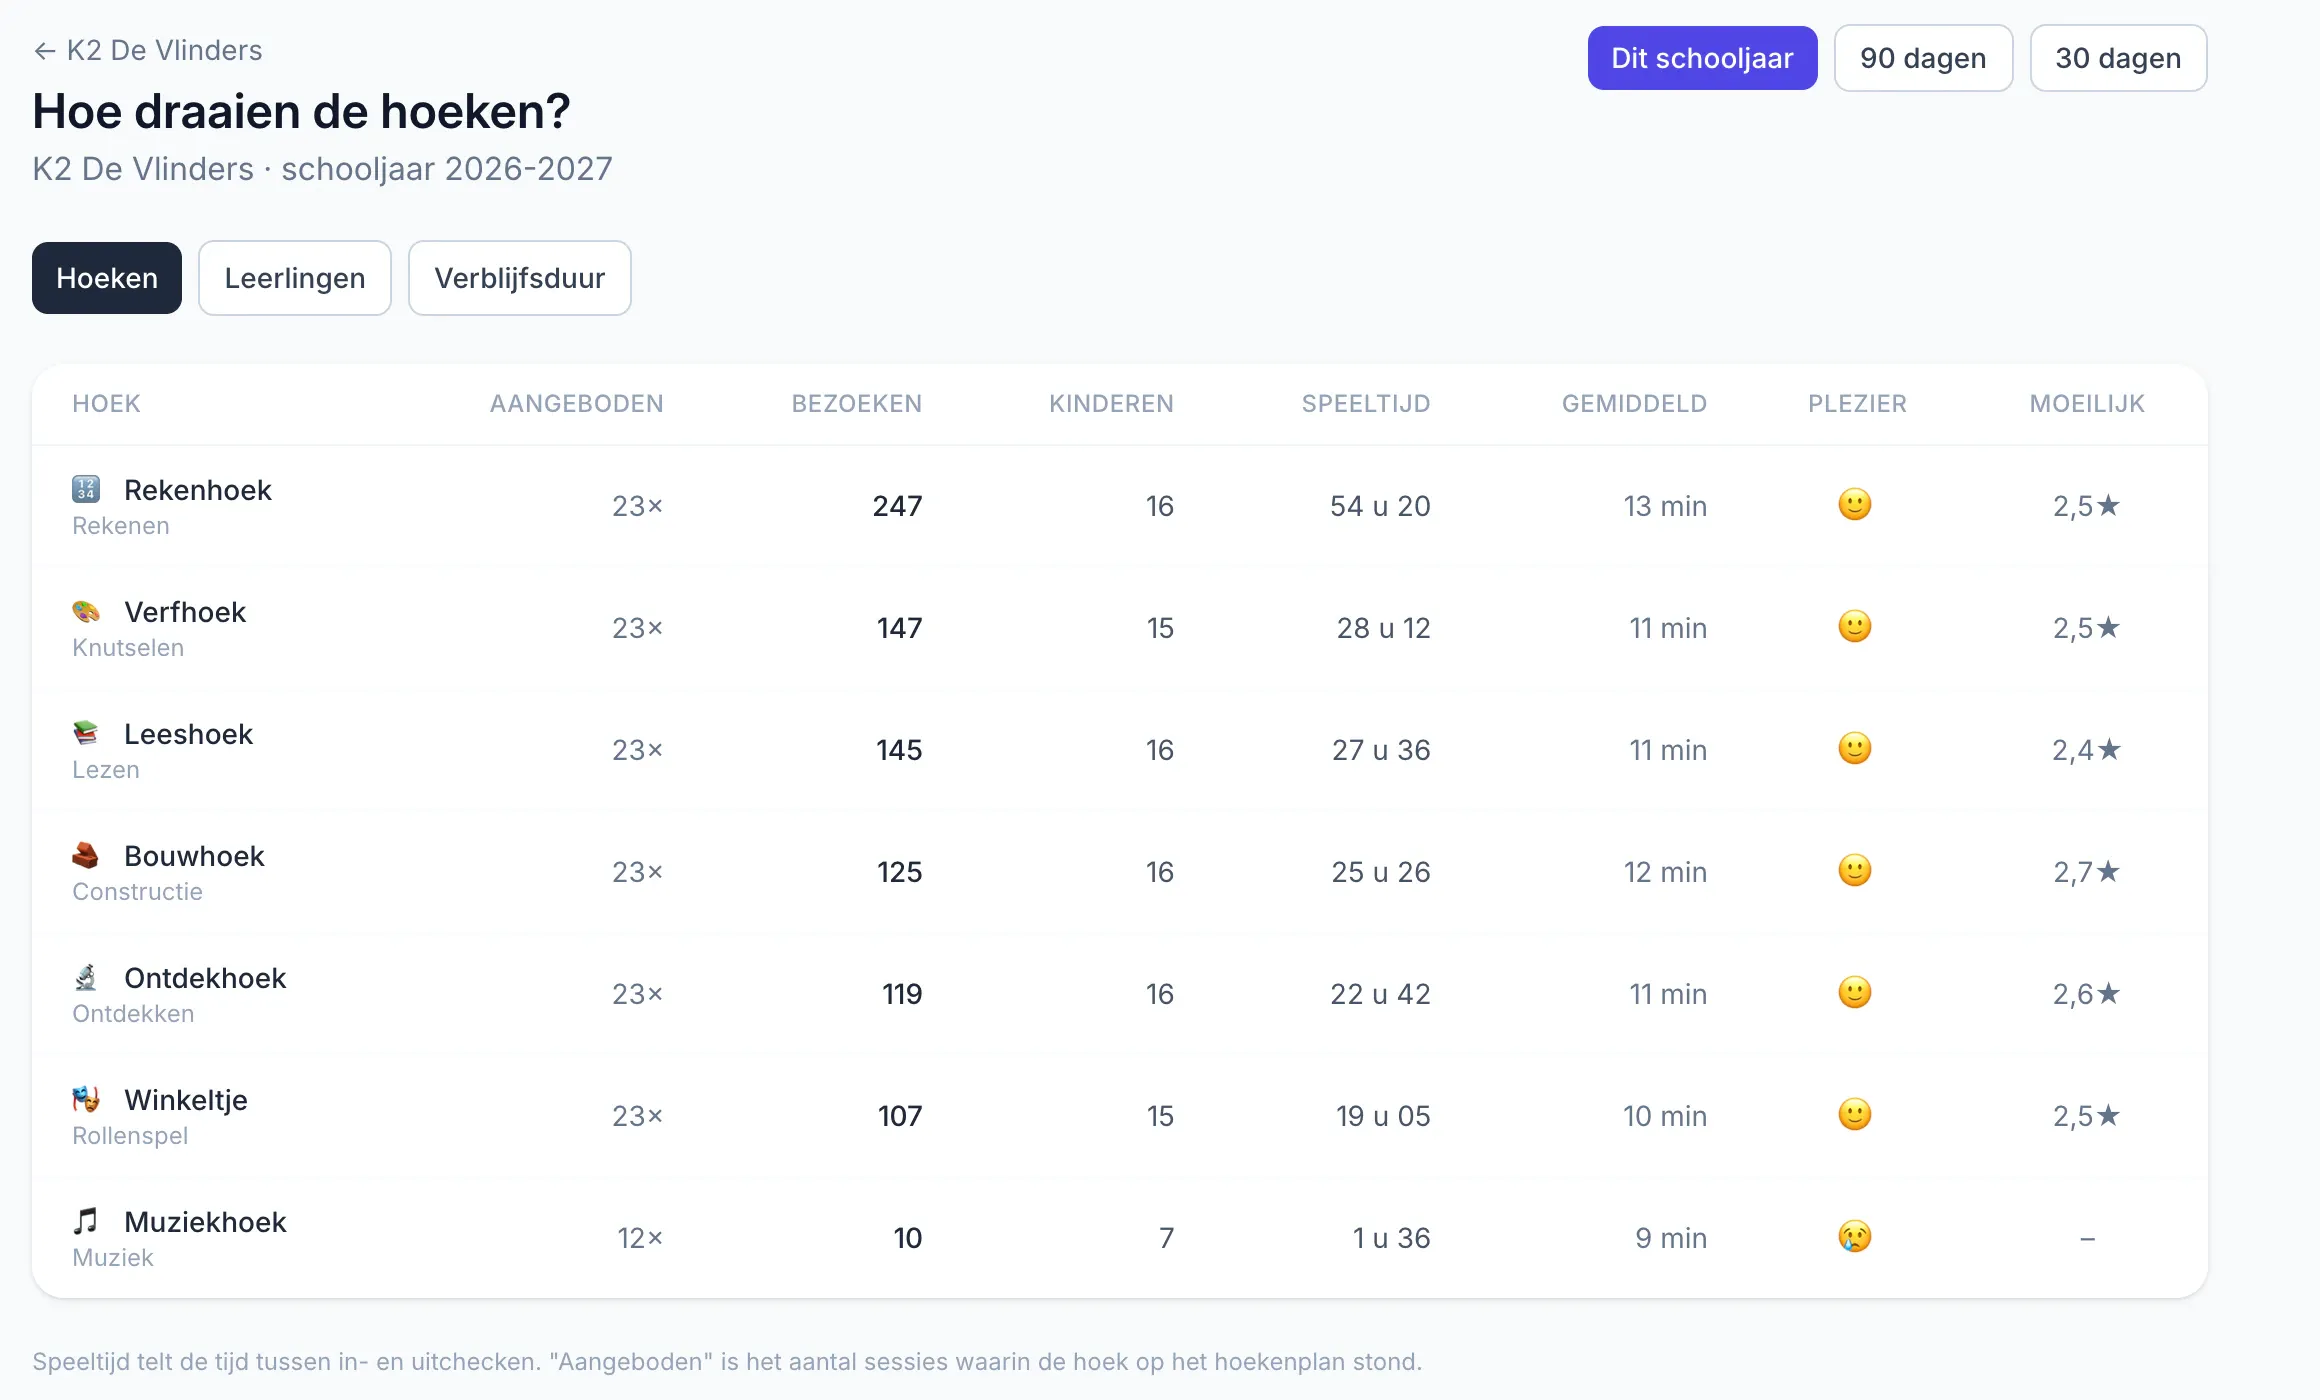Screen dimensions: 2320x1400
Task: Select the Hoeken tab
Action: (x=107, y=278)
